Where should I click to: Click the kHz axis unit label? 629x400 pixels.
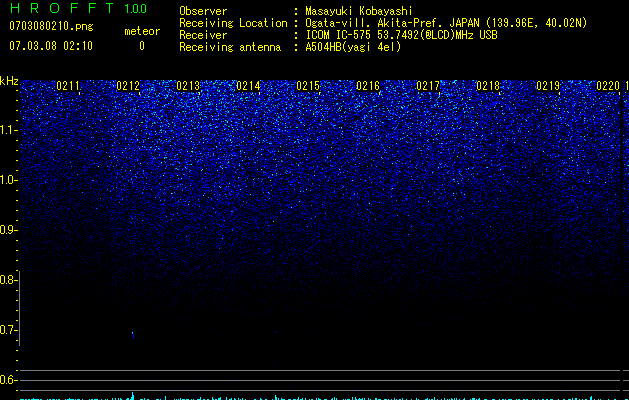(9, 81)
